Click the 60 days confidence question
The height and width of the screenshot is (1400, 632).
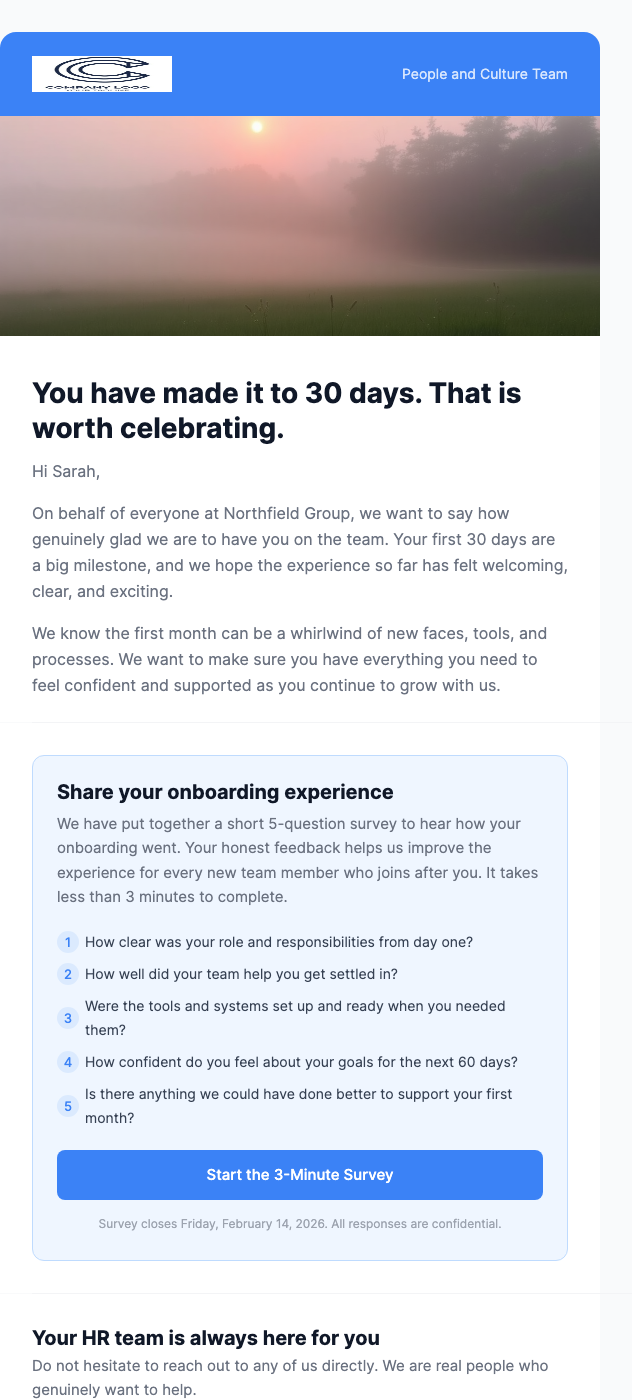click(x=301, y=1062)
